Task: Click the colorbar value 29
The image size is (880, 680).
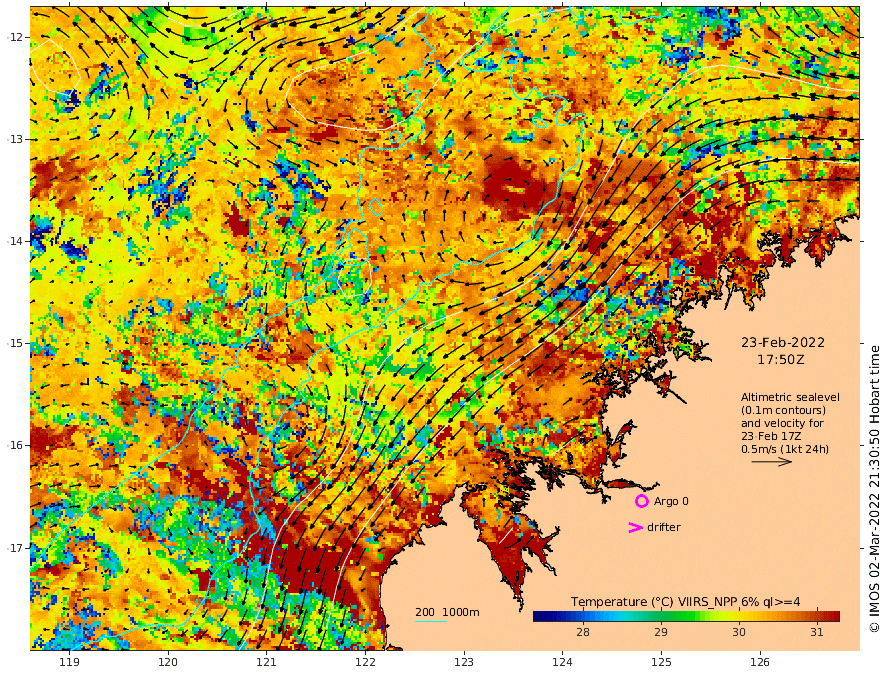Action: click(x=661, y=632)
